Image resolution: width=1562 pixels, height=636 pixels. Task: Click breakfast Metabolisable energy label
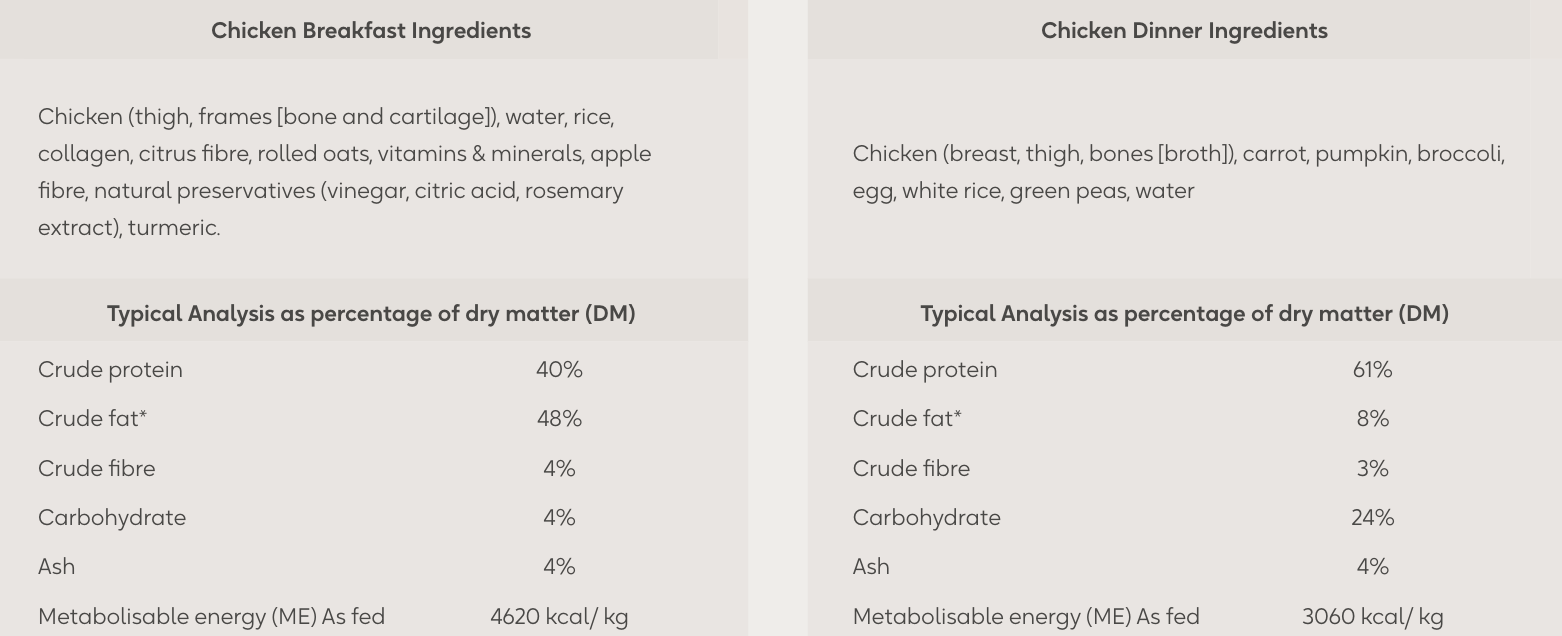[211, 616]
